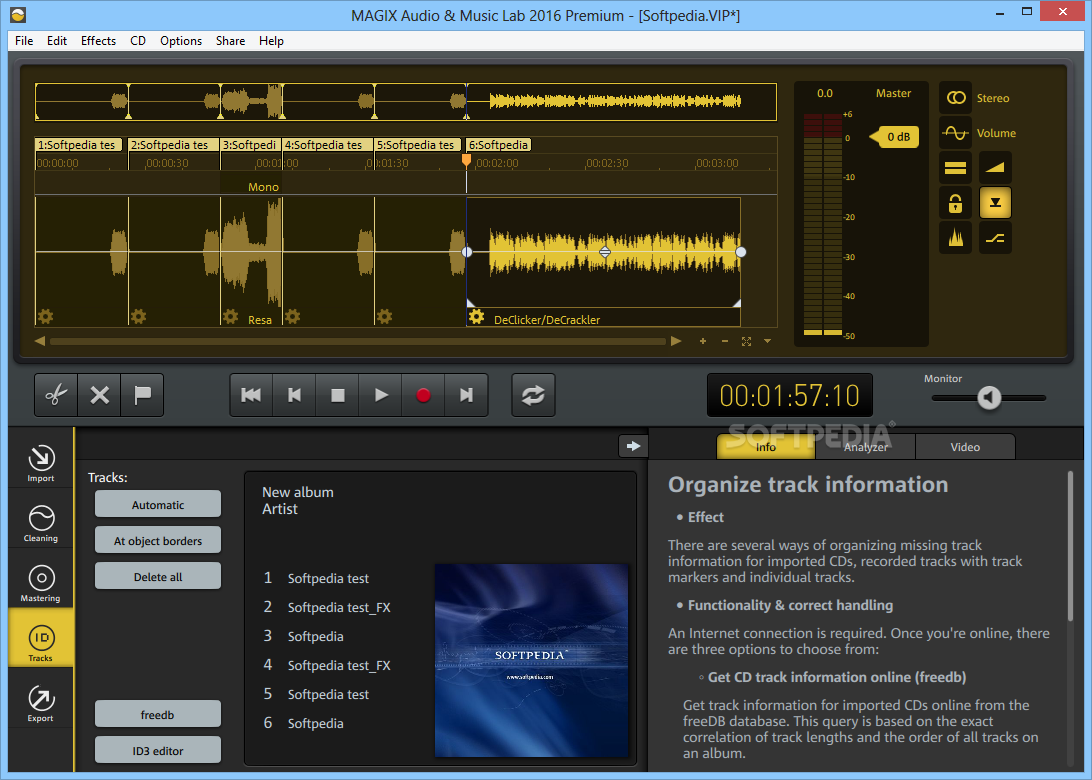Start recording with red record button
Viewport: 1092px width, 780px height.
pyautogui.click(x=423, y=395)
